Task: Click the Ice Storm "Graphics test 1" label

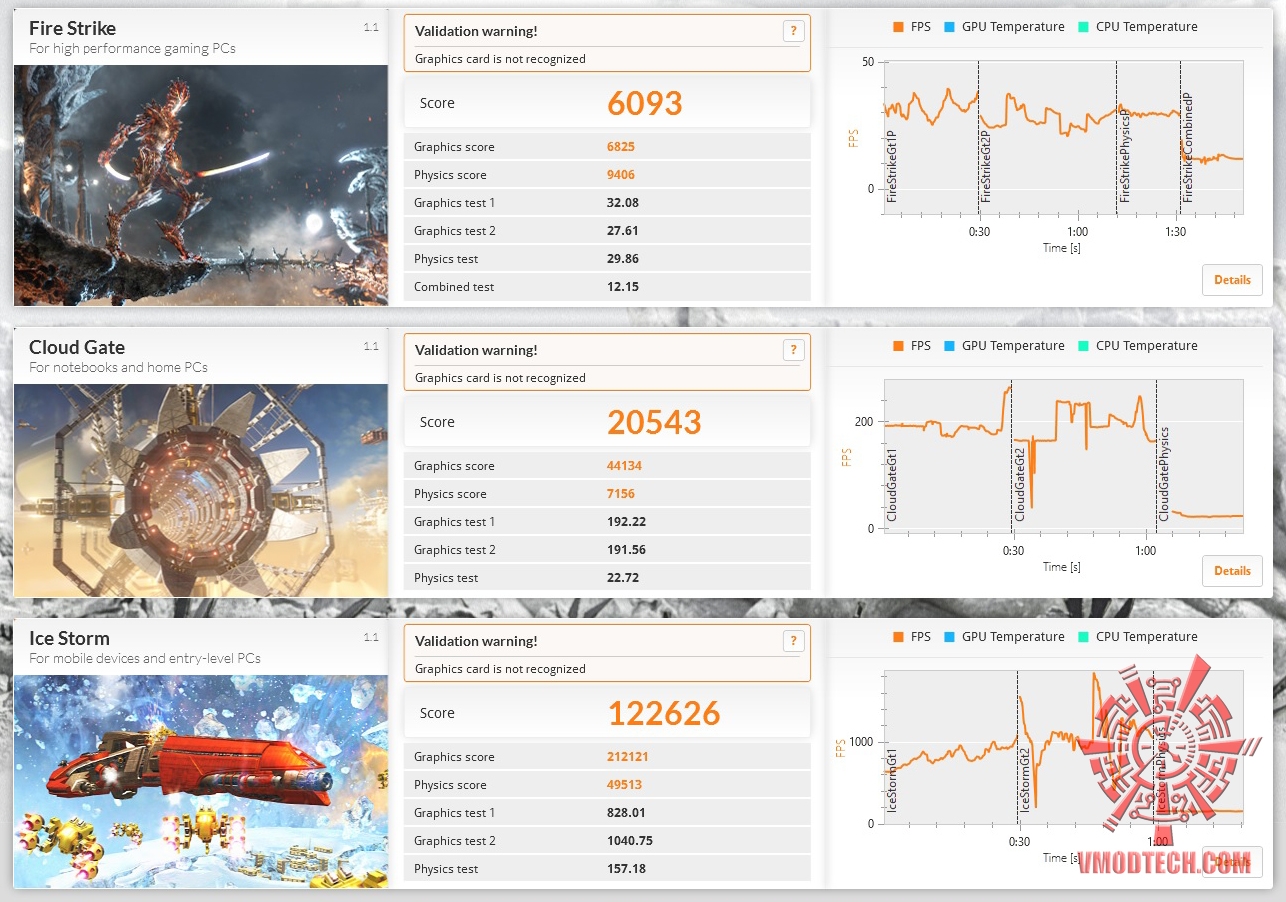Action: coord(454,813)
